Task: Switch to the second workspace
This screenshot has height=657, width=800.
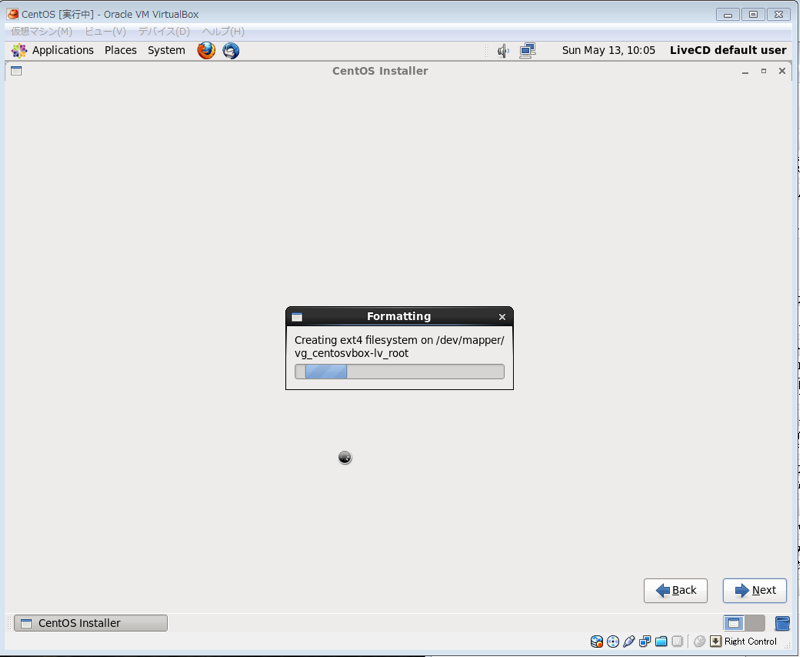Action: coord(755,623)
